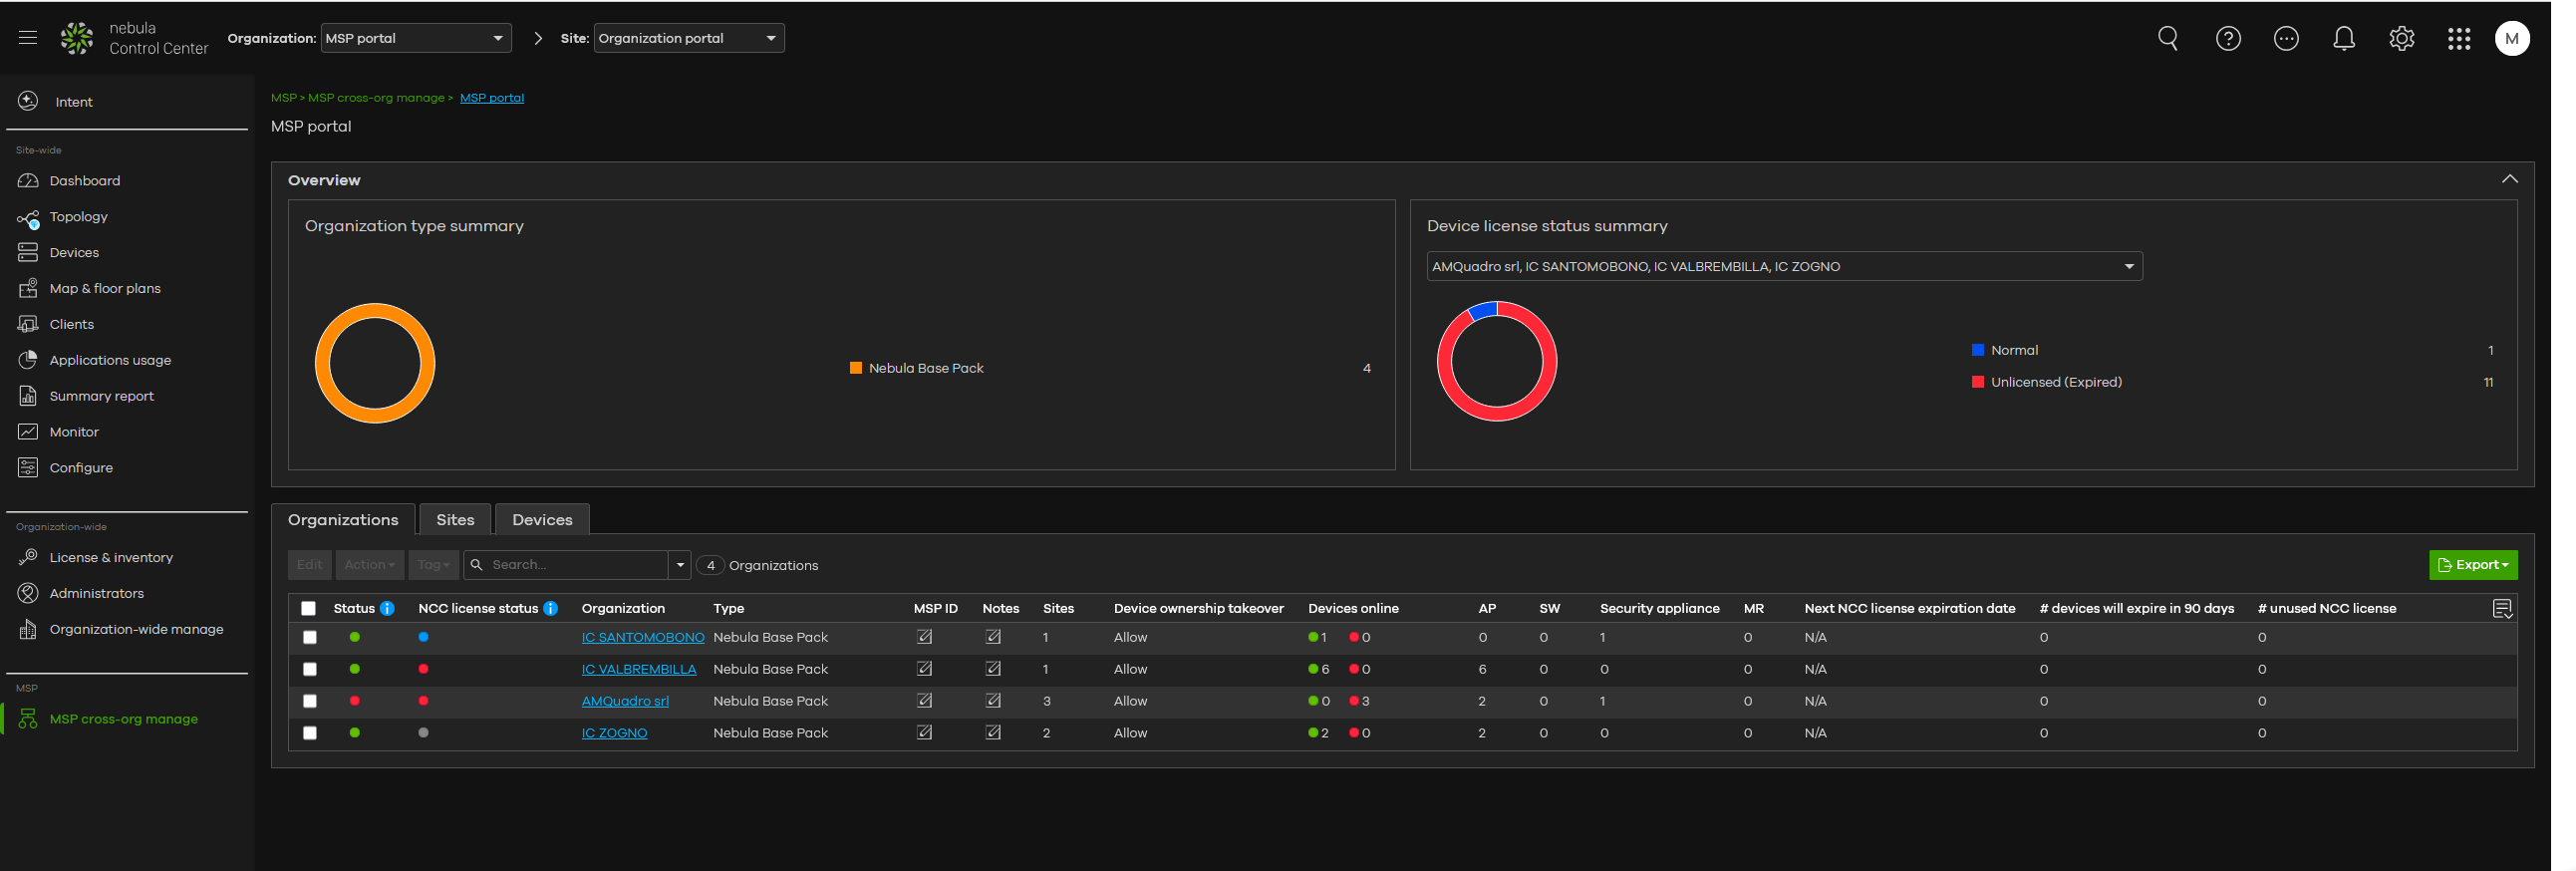Open the Action dropdown button

370,565
